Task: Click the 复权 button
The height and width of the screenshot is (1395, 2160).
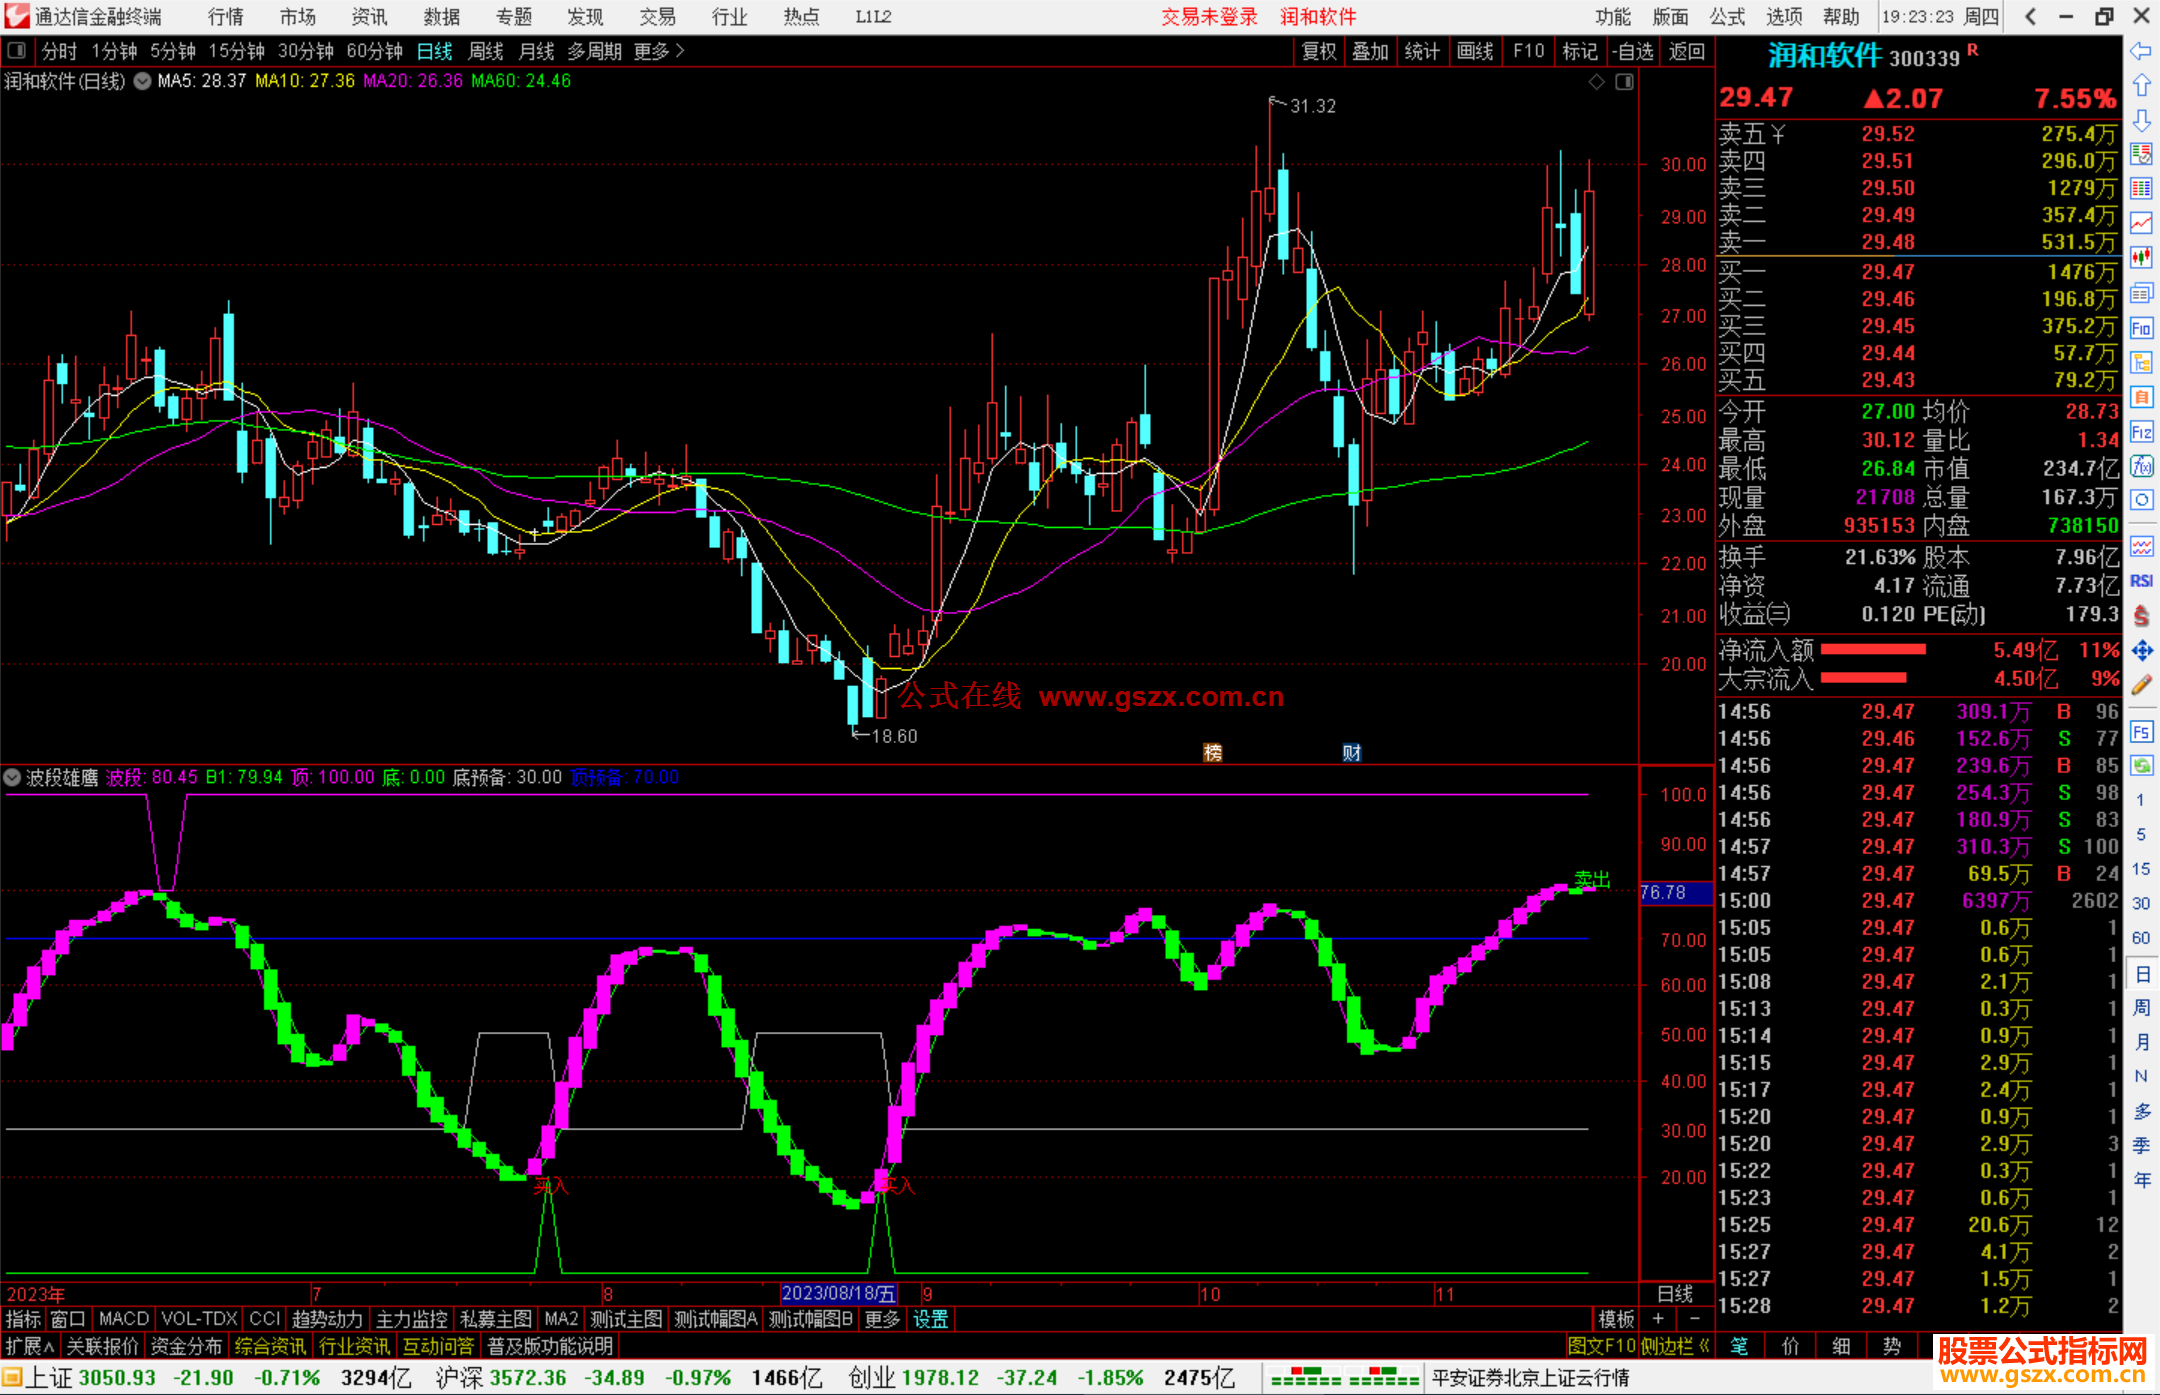Action: click(1318, 51)
